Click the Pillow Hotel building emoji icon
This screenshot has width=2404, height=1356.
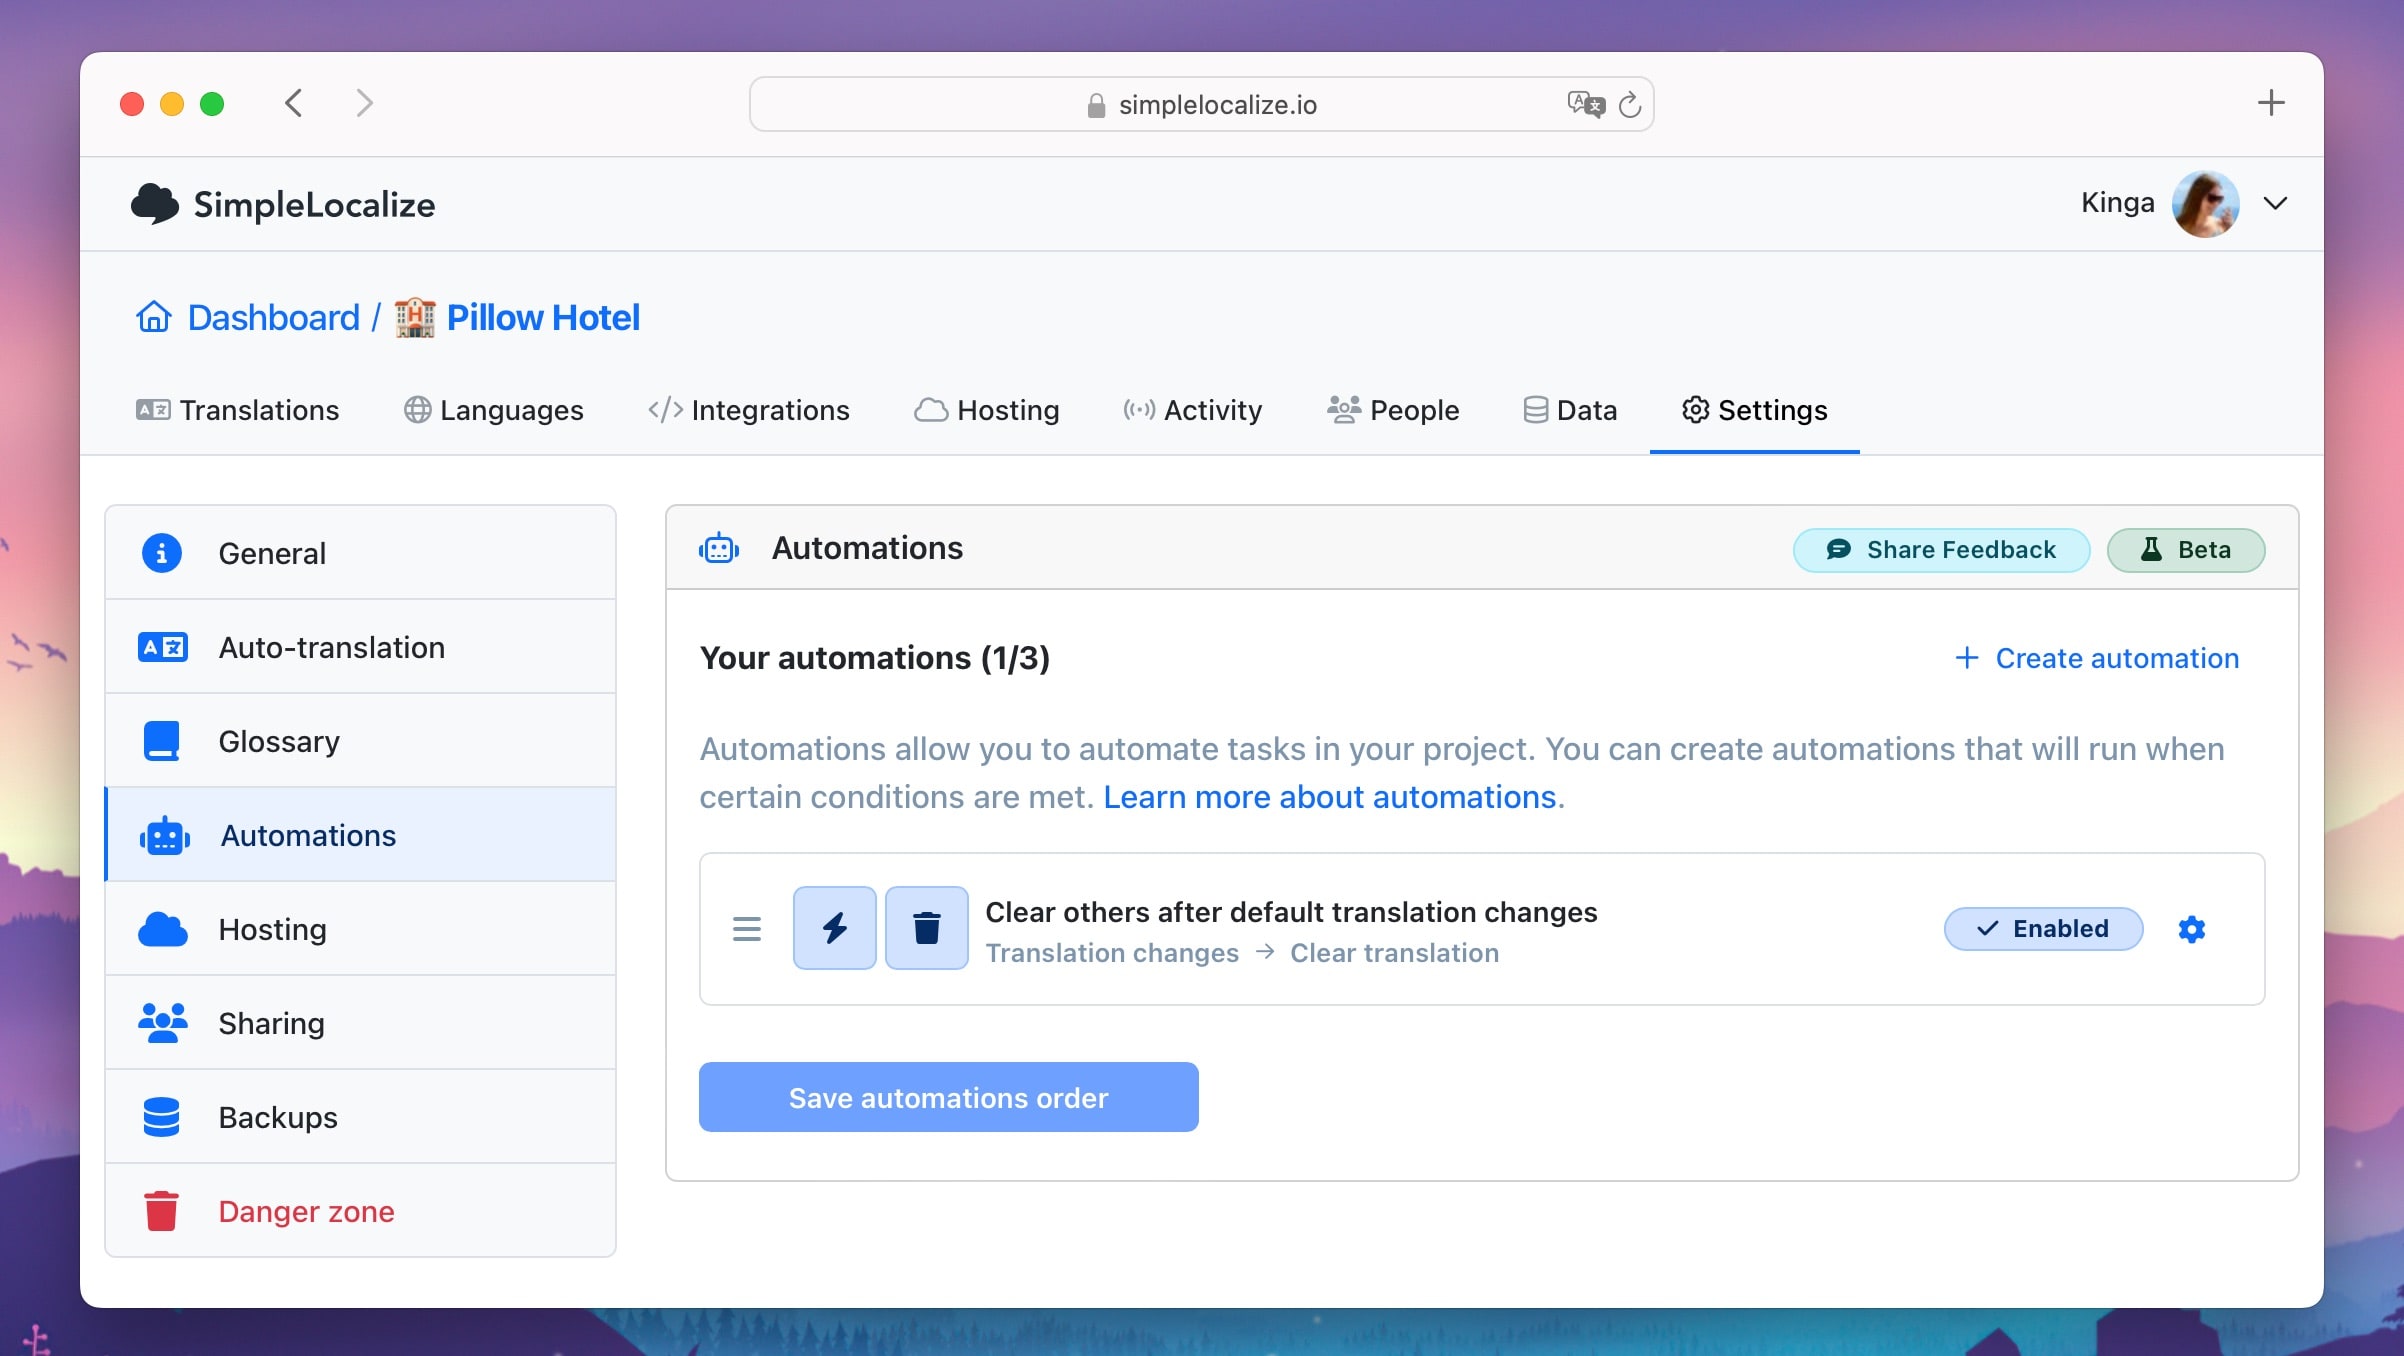(x=414, y=318)
